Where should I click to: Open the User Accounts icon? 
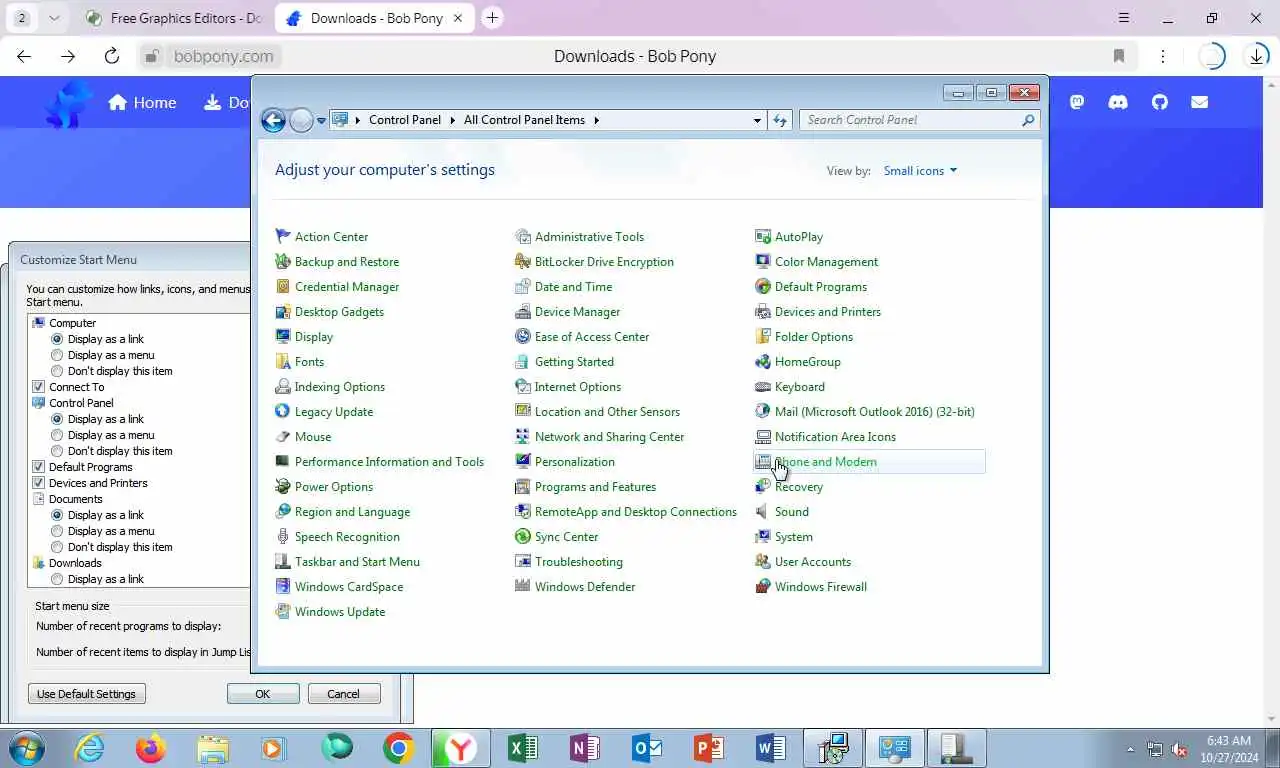click(x=763, y=562)
